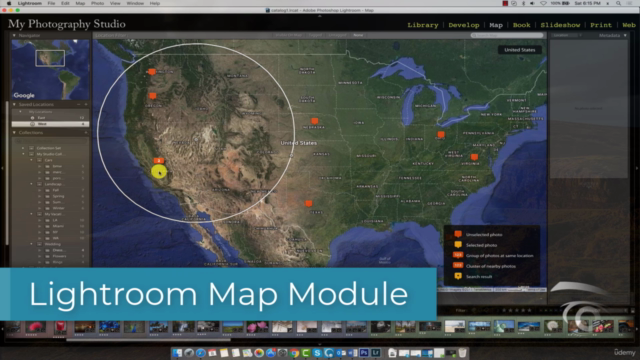Screen dimensions: 640x360
Task: Click the orange photo pin in Washington
Action: point(152,72)
